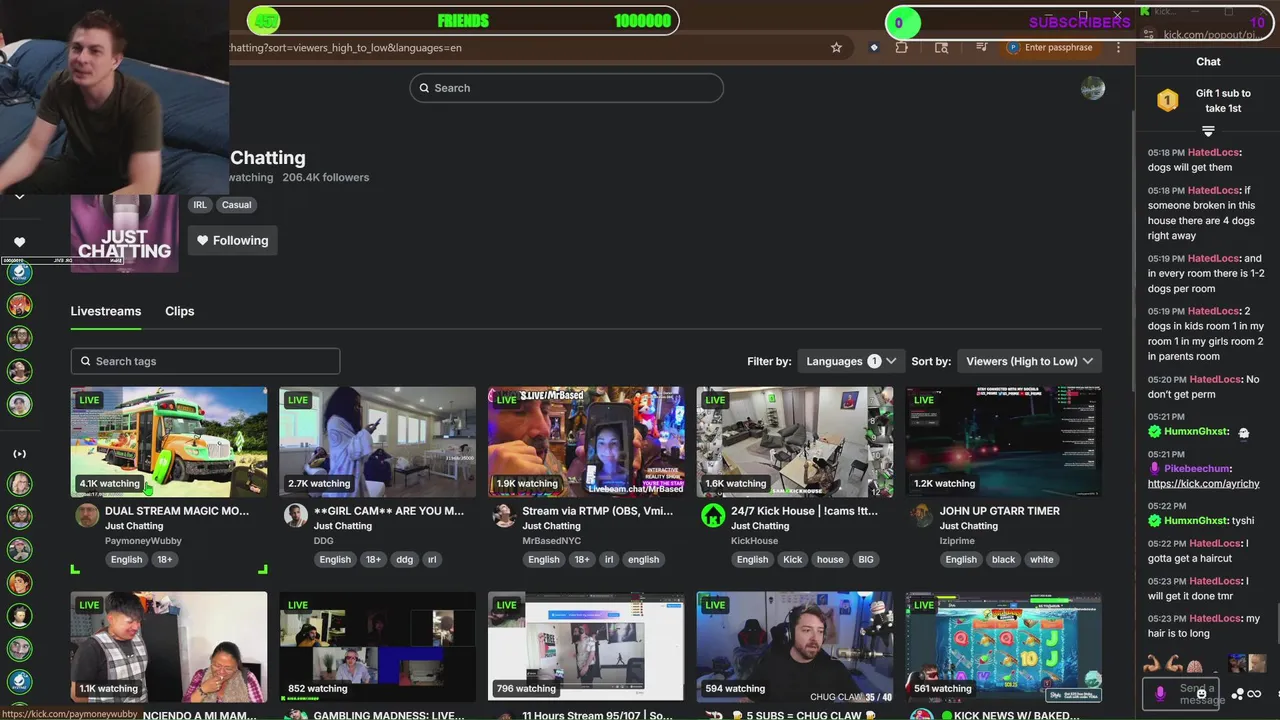Screen dimensions: 1280x720
Task: Click the ddg tag under GIRL CAM stream
Action: coord(404,560)
